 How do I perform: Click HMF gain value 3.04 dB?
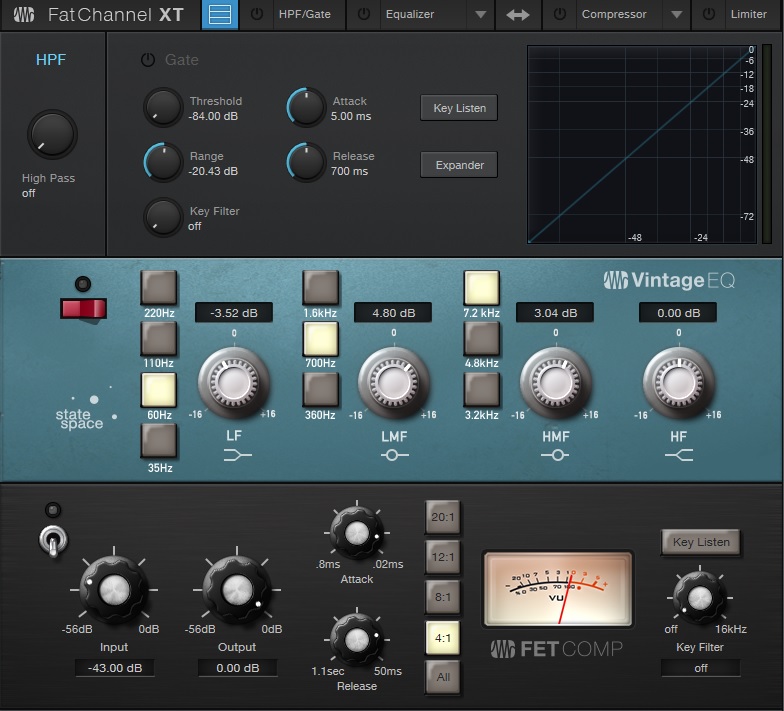pos(556,313)
